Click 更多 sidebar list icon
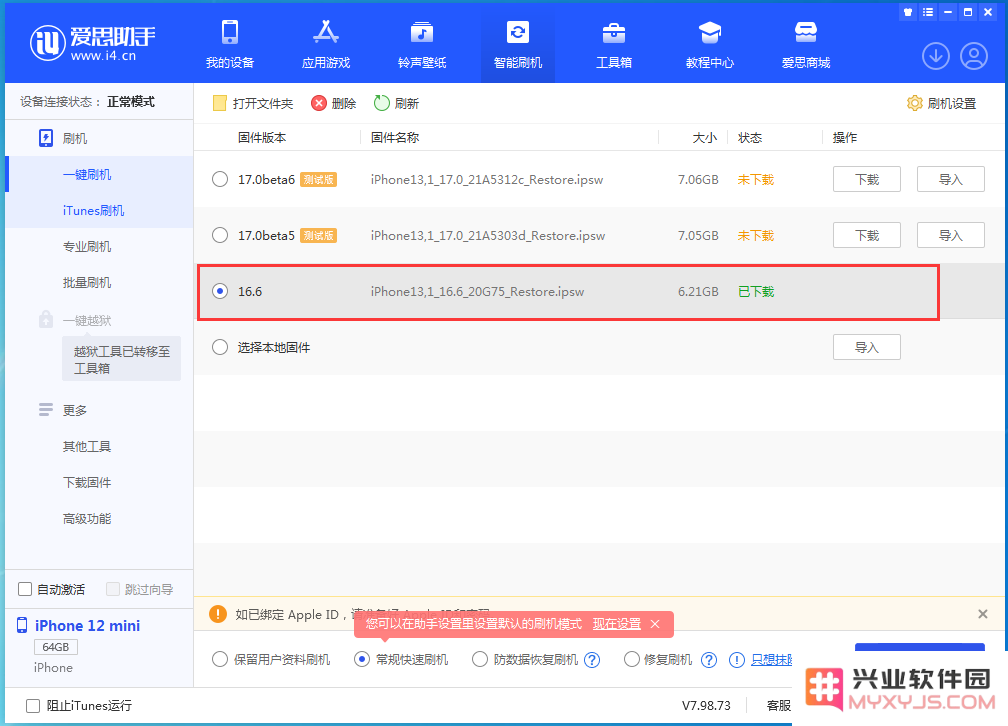Screen dimensions: 1008x726 pyautogui.click(x=46, y=410)
